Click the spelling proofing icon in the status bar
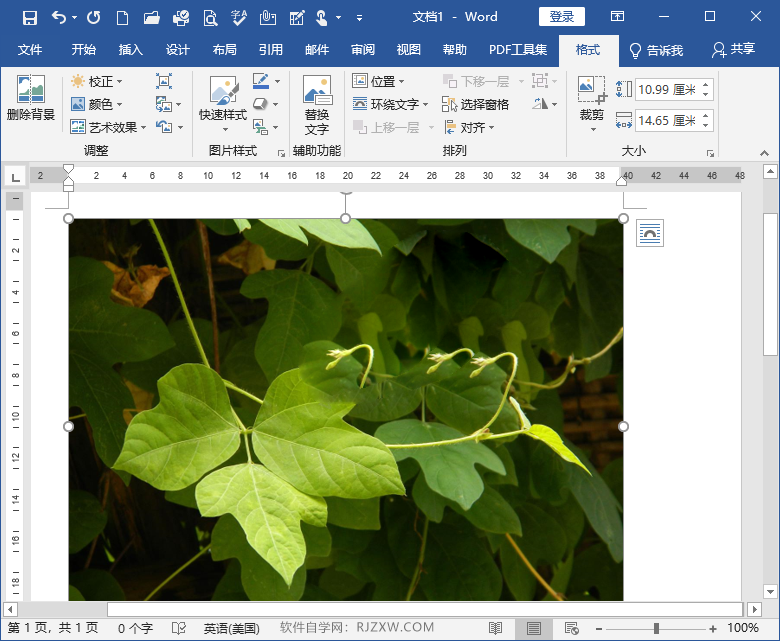Viewport: 780px width, 641px height. click(x=179, y=628)
